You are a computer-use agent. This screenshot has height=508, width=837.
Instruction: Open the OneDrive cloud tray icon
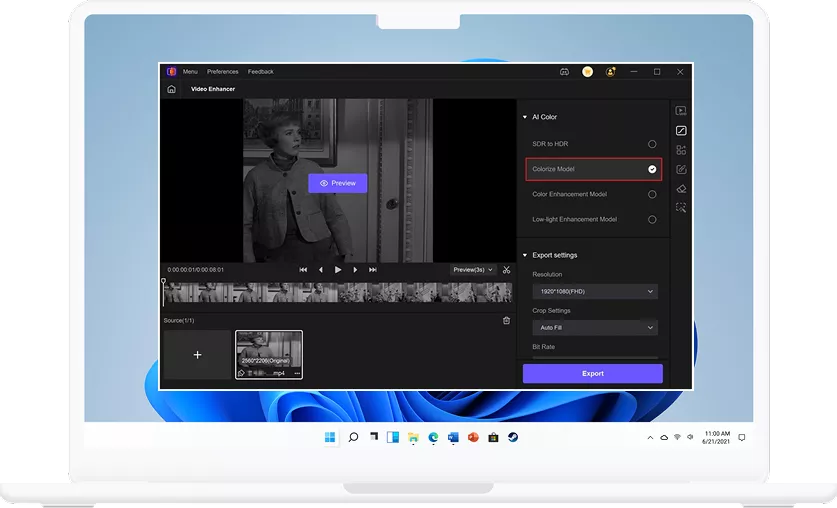(x=664, y=438)
